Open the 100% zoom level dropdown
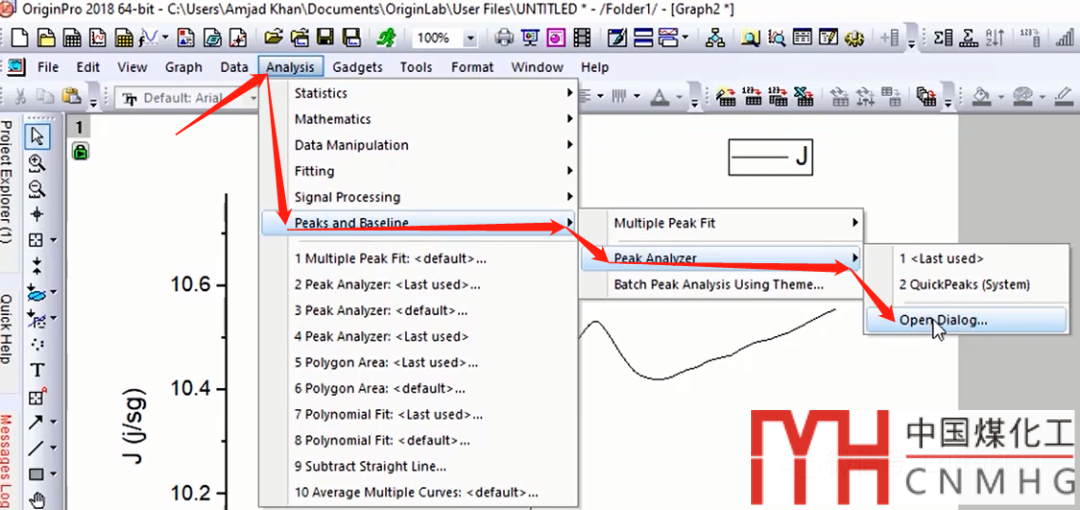This screenshot has height=510, width=1080. [470, 38]
